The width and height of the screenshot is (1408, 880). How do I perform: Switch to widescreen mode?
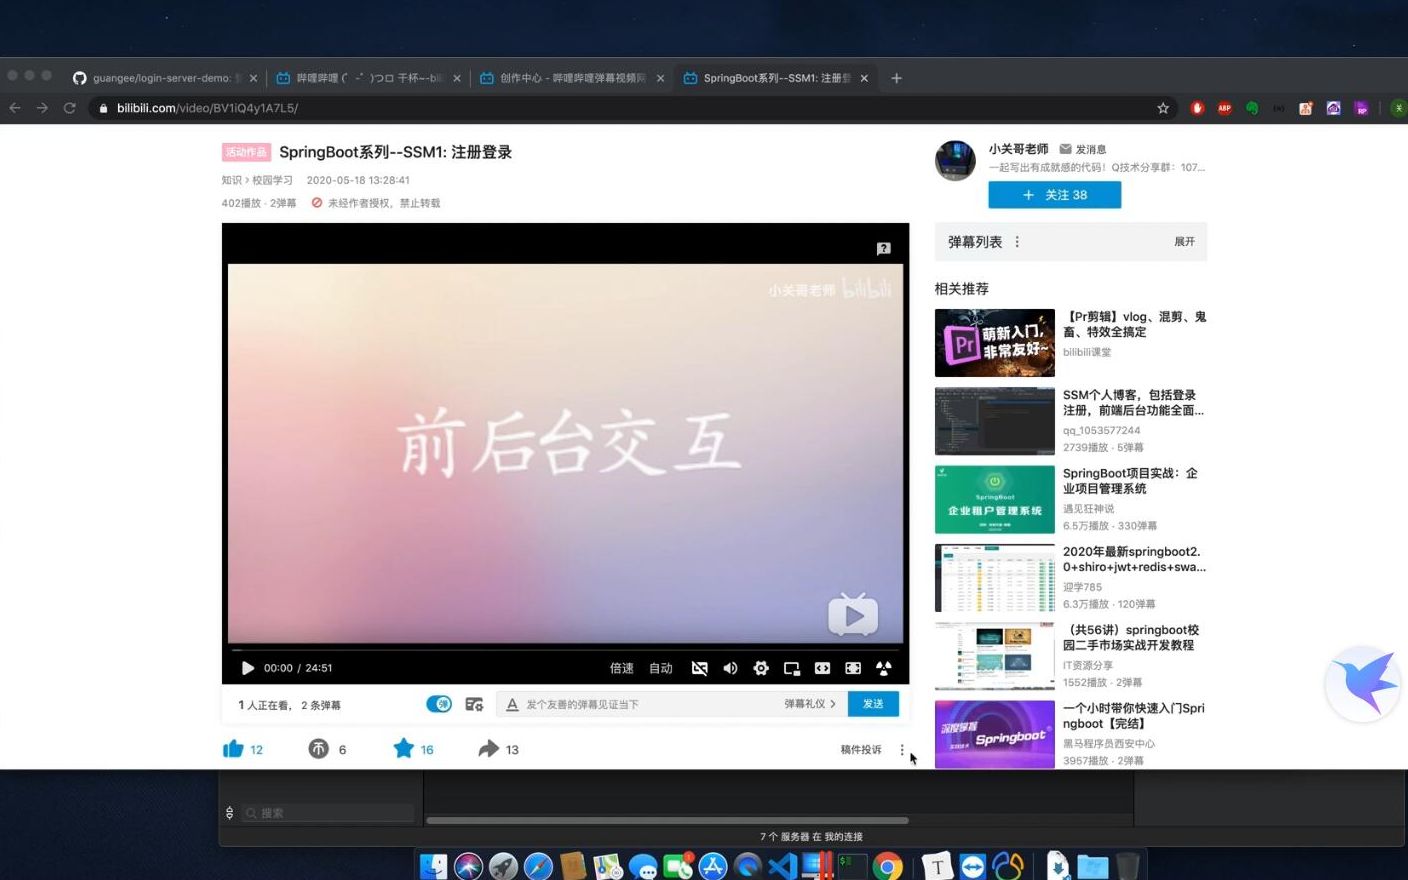click(x=822, y=668)
